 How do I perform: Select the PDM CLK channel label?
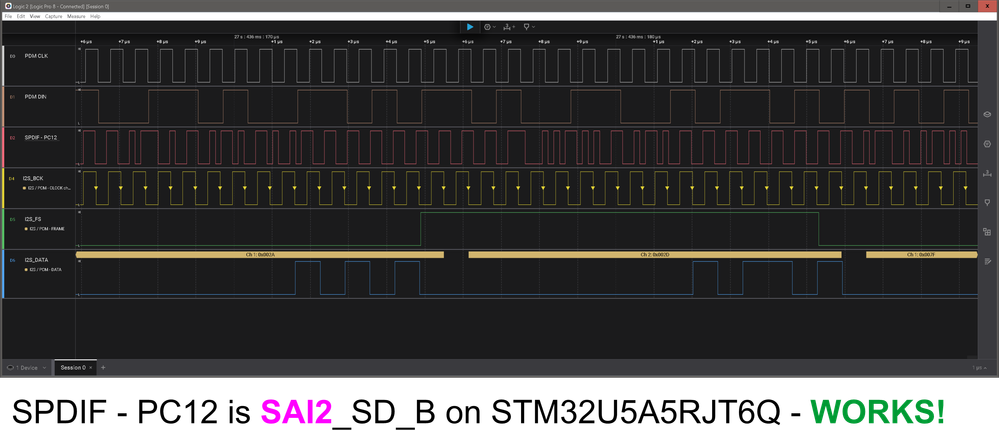[36, 56]
